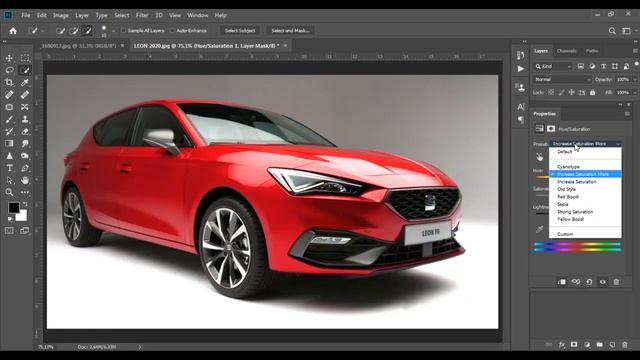Create new group folder icon

coord(599,345)
